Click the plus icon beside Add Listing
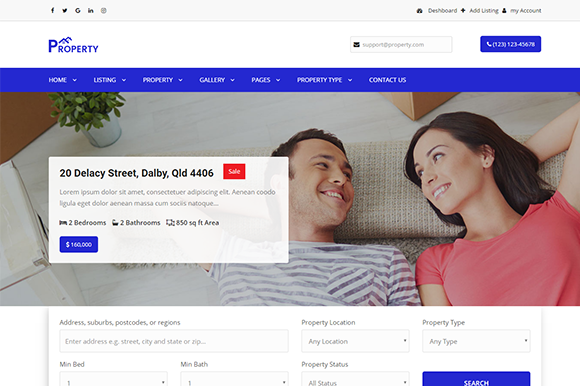 (463, 10)
